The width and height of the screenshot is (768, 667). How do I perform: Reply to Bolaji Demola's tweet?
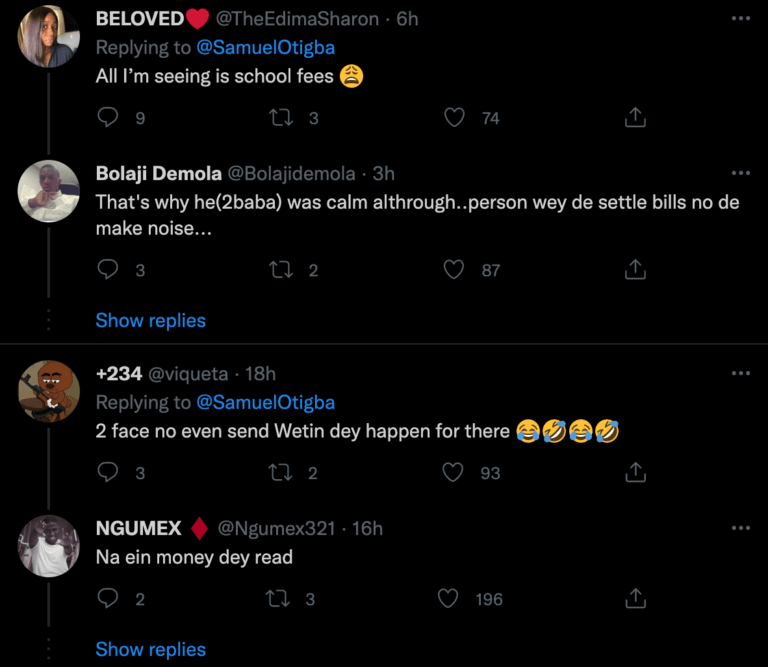pos(108,270)
